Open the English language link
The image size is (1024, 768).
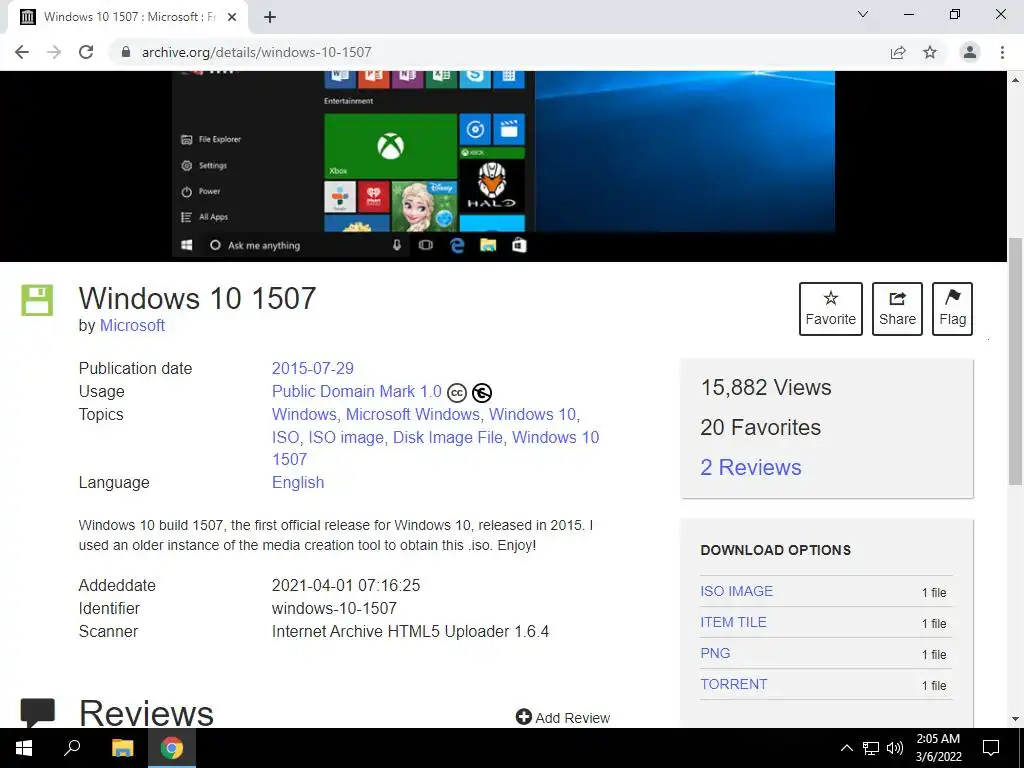click(298, 483)
